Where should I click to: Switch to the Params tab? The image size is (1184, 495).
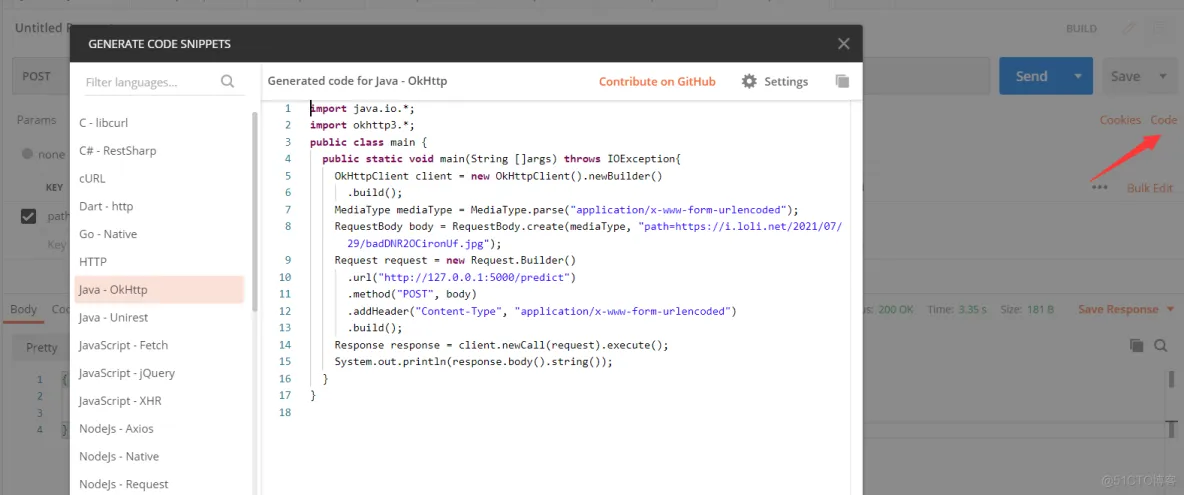point(36,120)
